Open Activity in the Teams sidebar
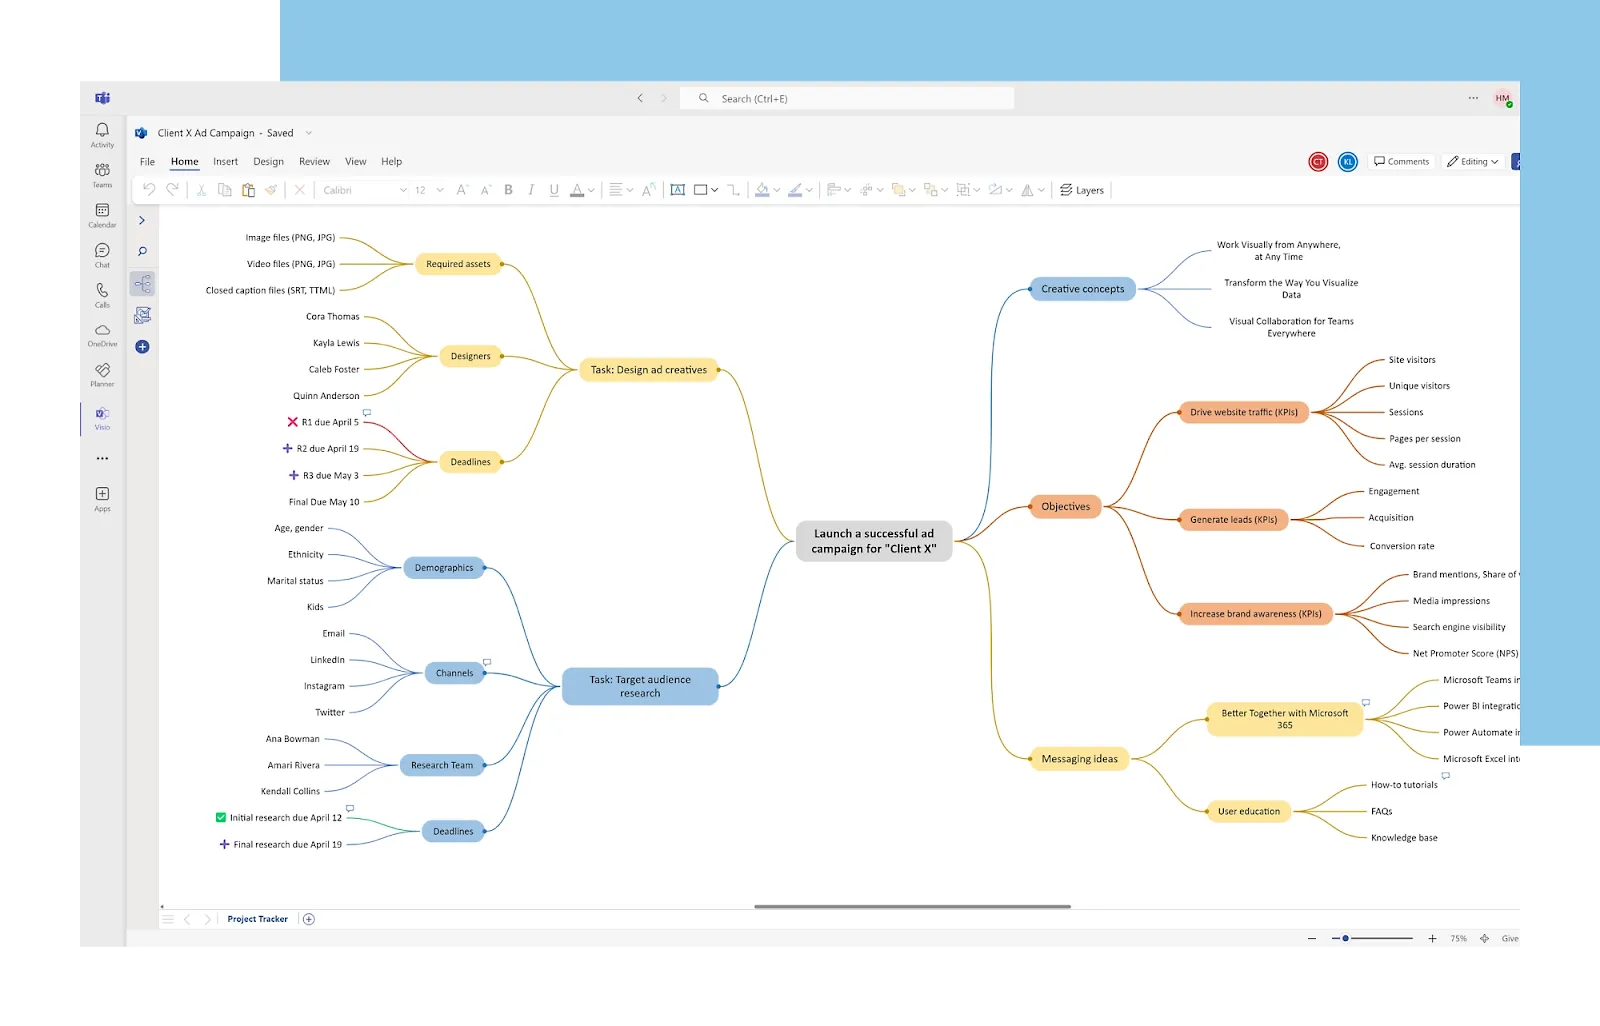Viewport: 1600px width, 1026px height. 102,135
